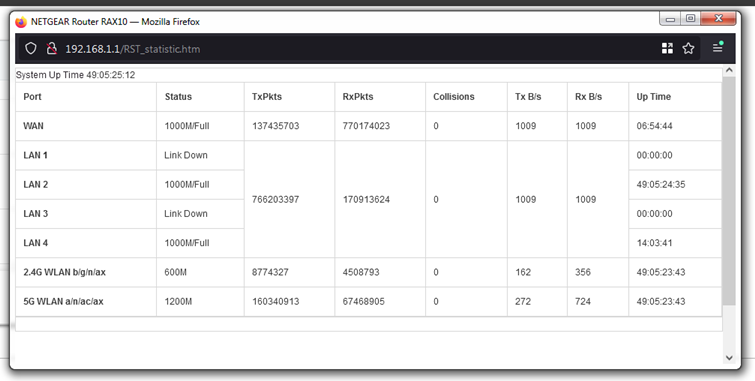Screen dimensions: 755x381
Task: Select the LAN 2 port label
Action: coord(36,184)
